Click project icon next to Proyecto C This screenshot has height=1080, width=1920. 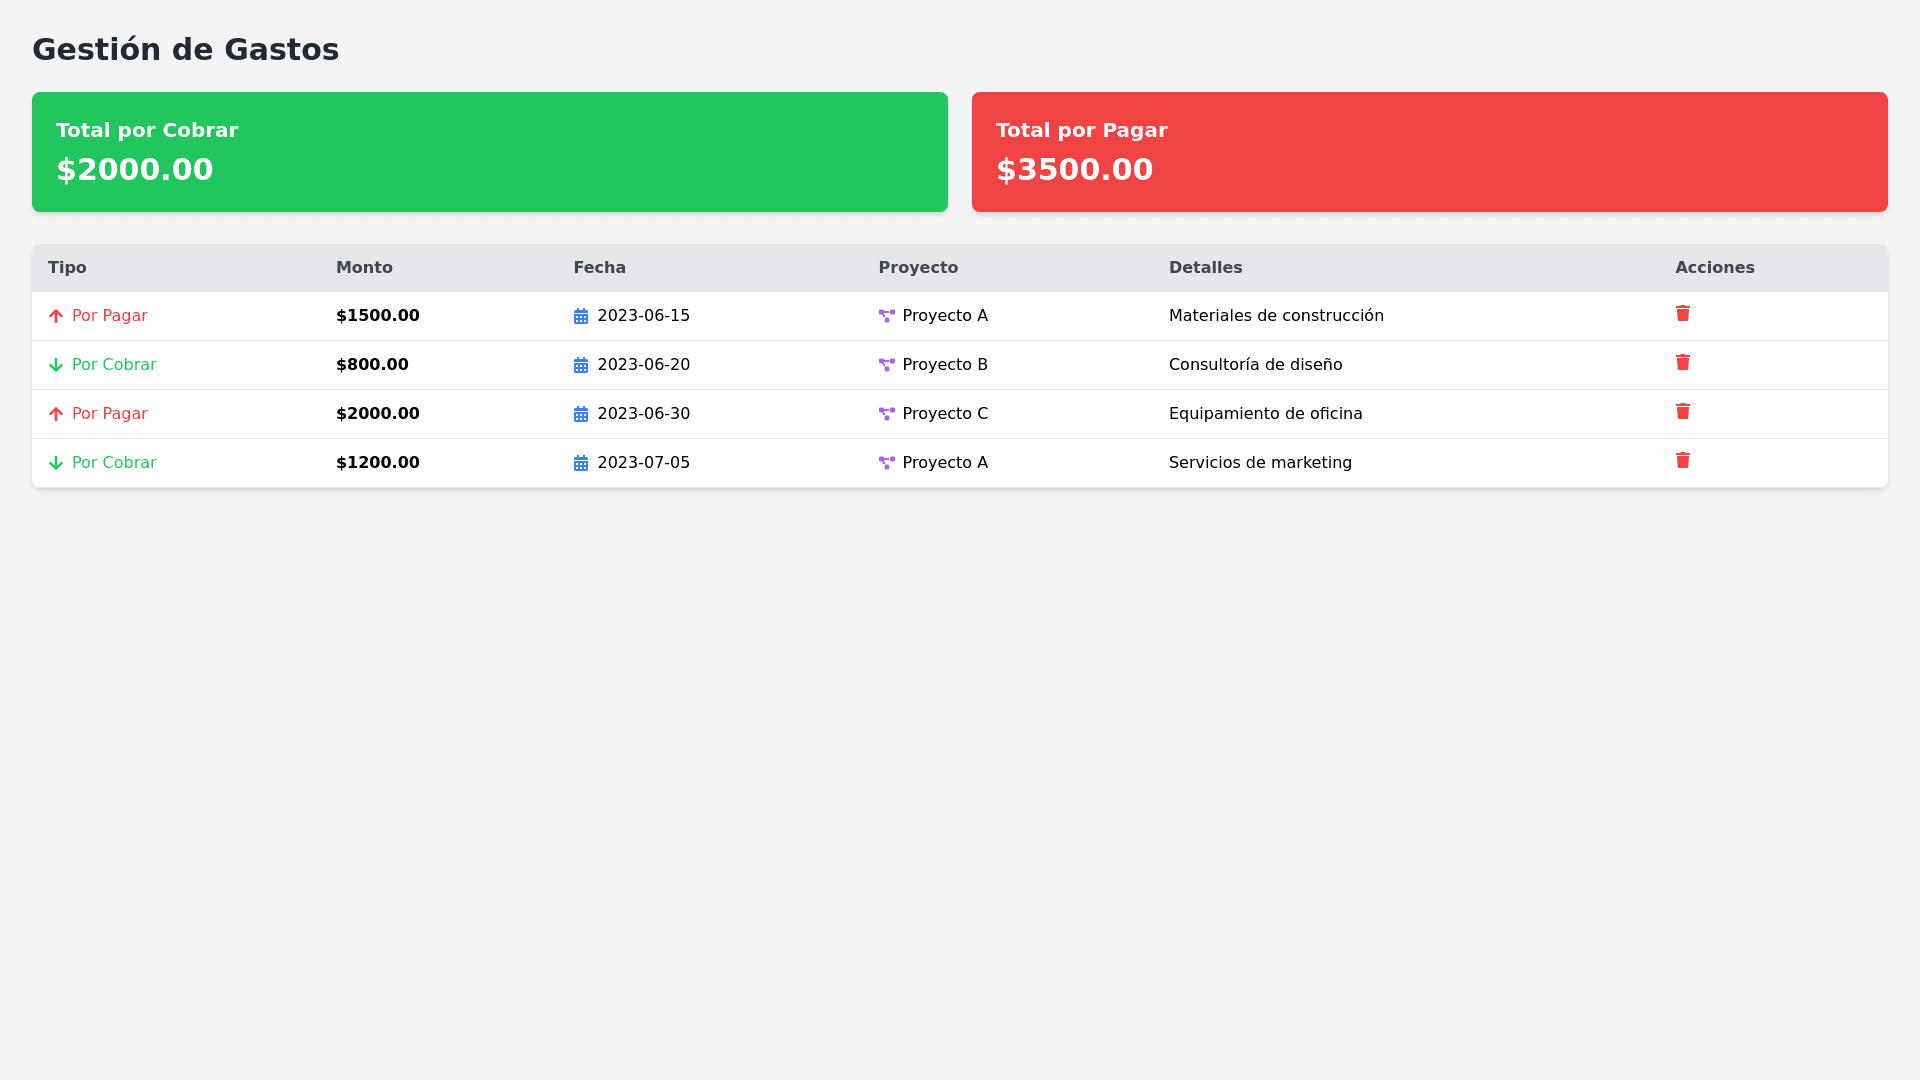coord(886,414)
